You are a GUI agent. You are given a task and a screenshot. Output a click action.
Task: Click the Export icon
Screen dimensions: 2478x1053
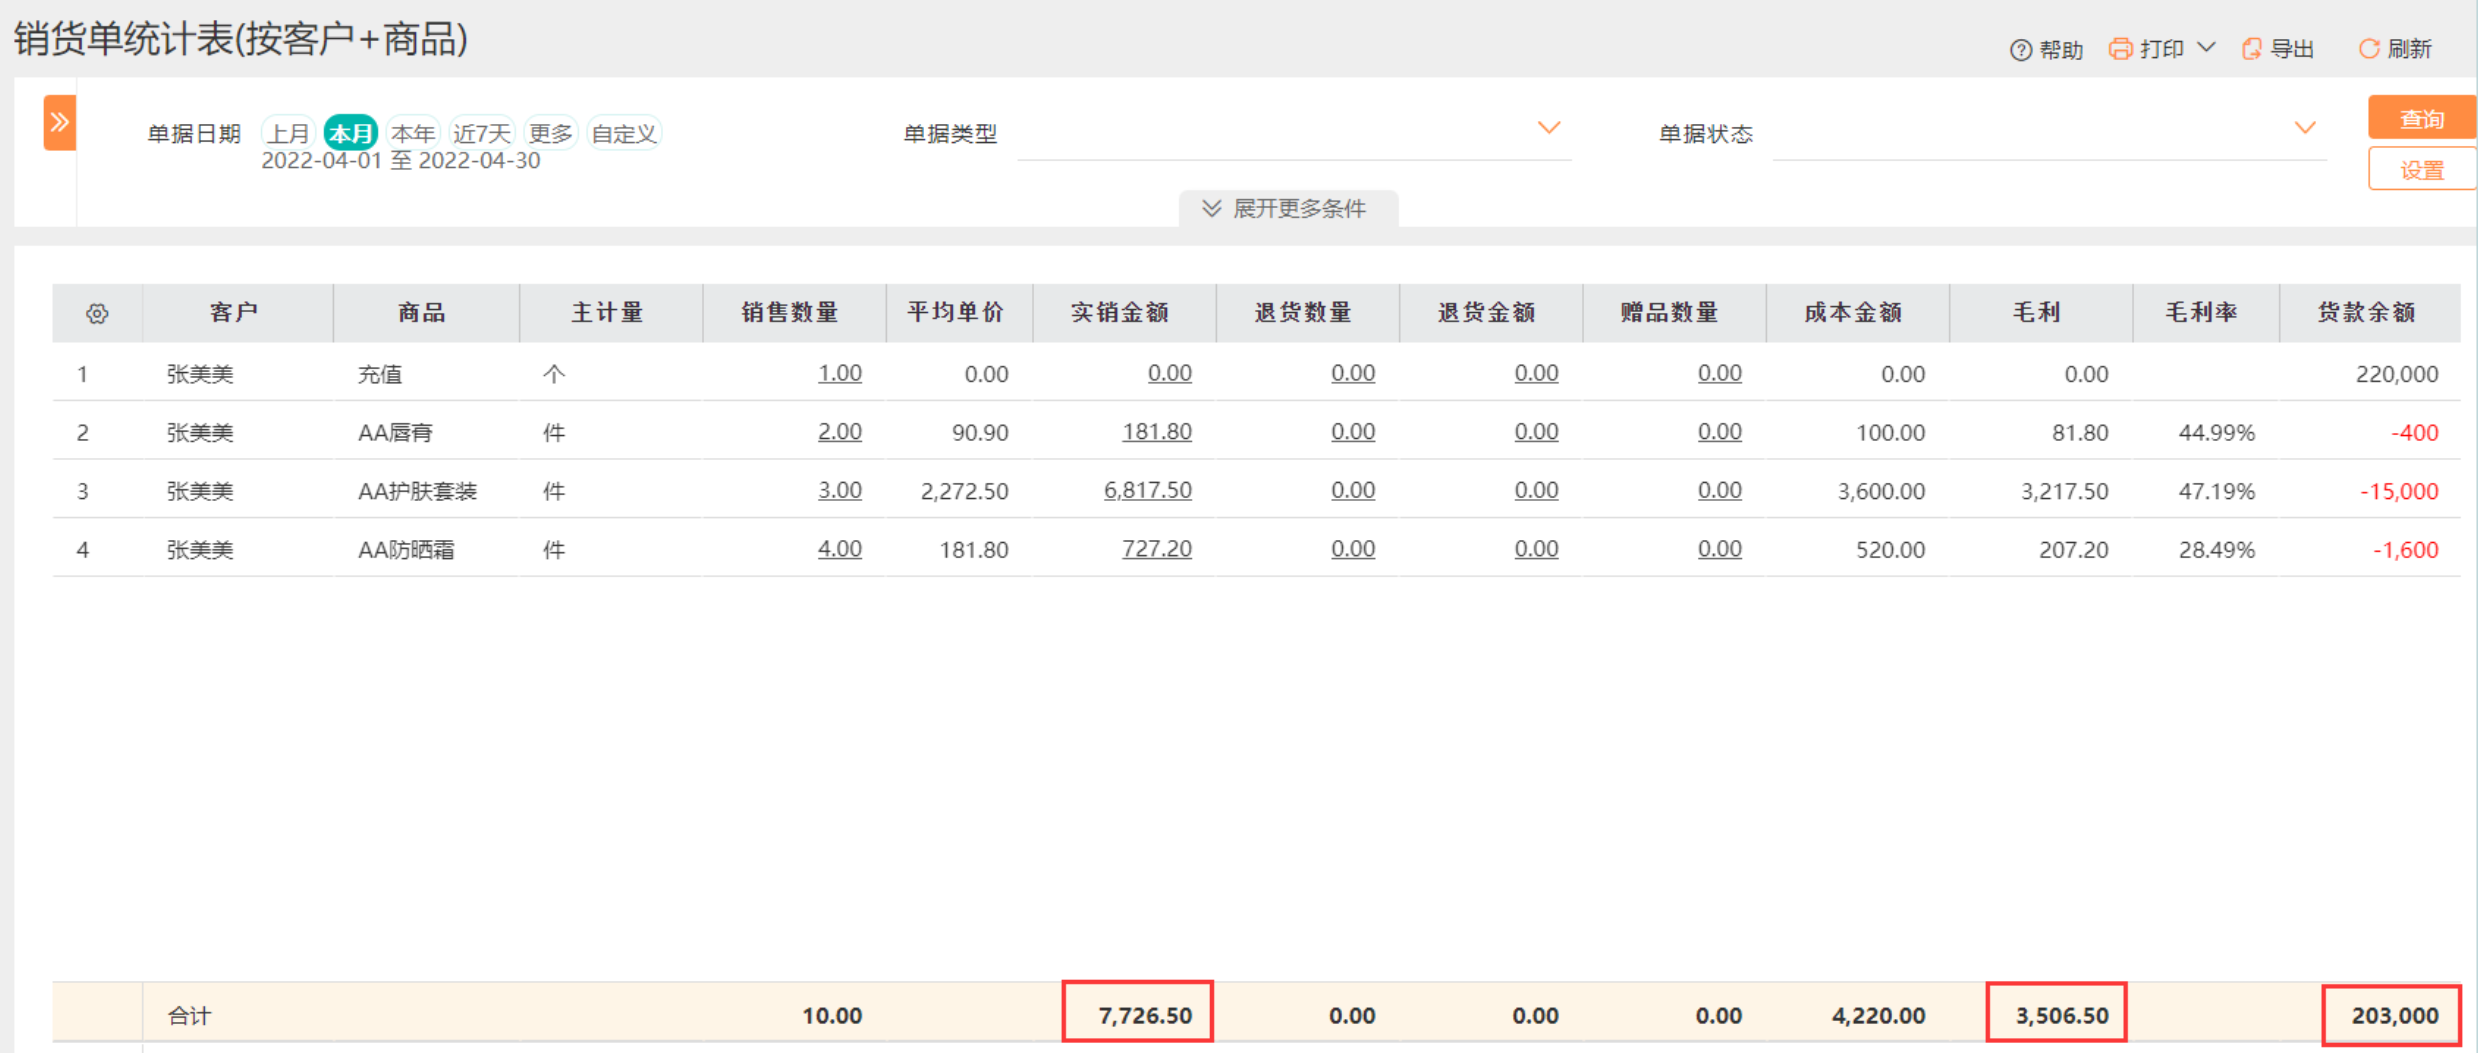(2251, 49)
